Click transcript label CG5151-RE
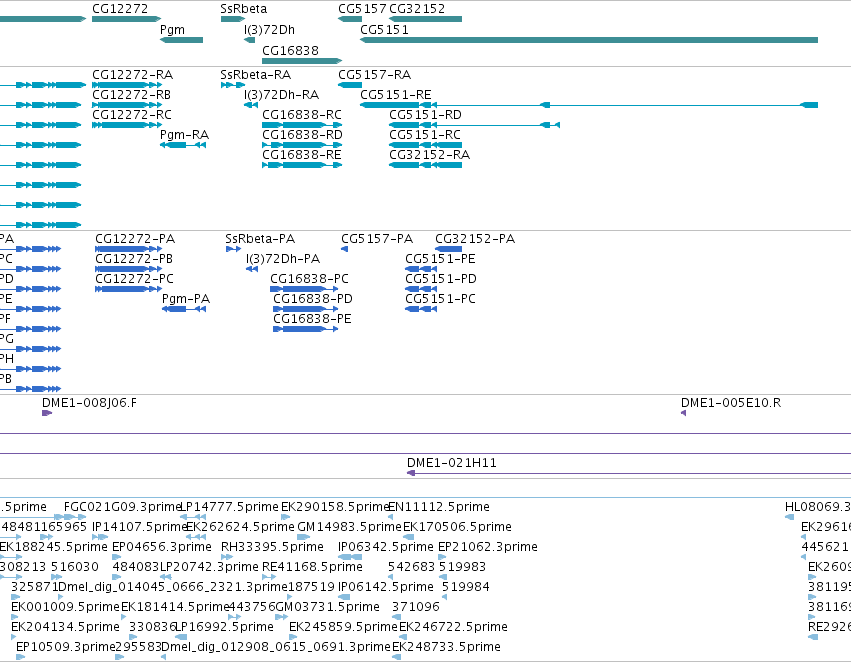 click(396, 94)
